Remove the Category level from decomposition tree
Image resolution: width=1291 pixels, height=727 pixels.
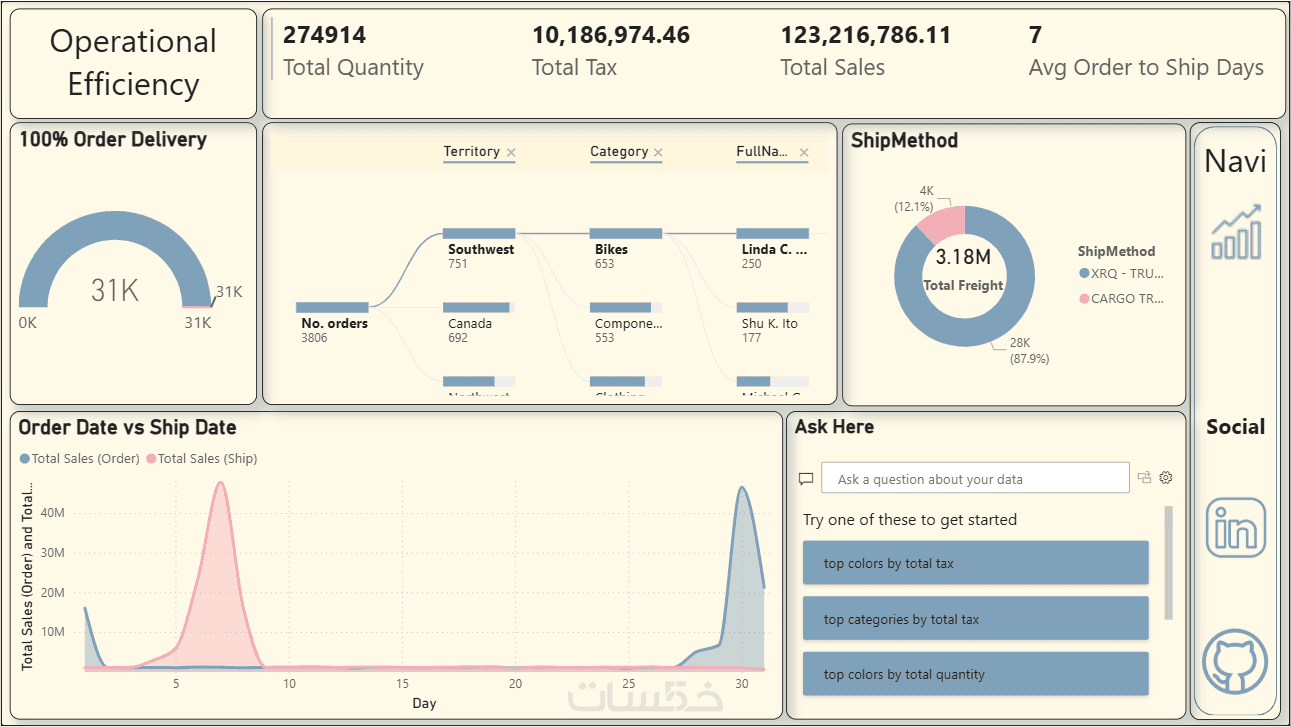coord(658,153)
